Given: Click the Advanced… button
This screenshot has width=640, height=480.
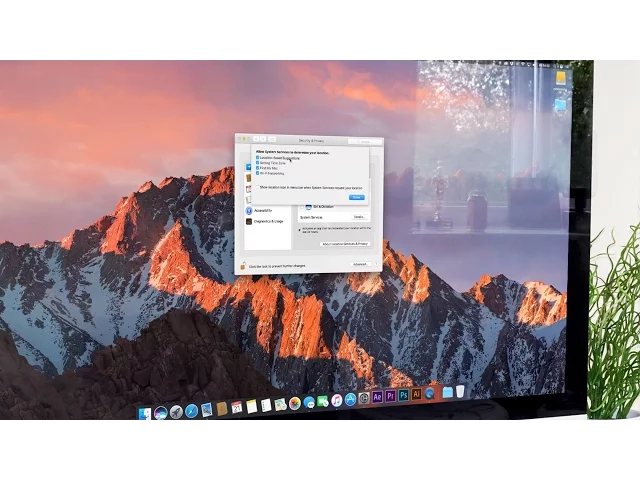Looking at the screenshot, I should (359, 264).
